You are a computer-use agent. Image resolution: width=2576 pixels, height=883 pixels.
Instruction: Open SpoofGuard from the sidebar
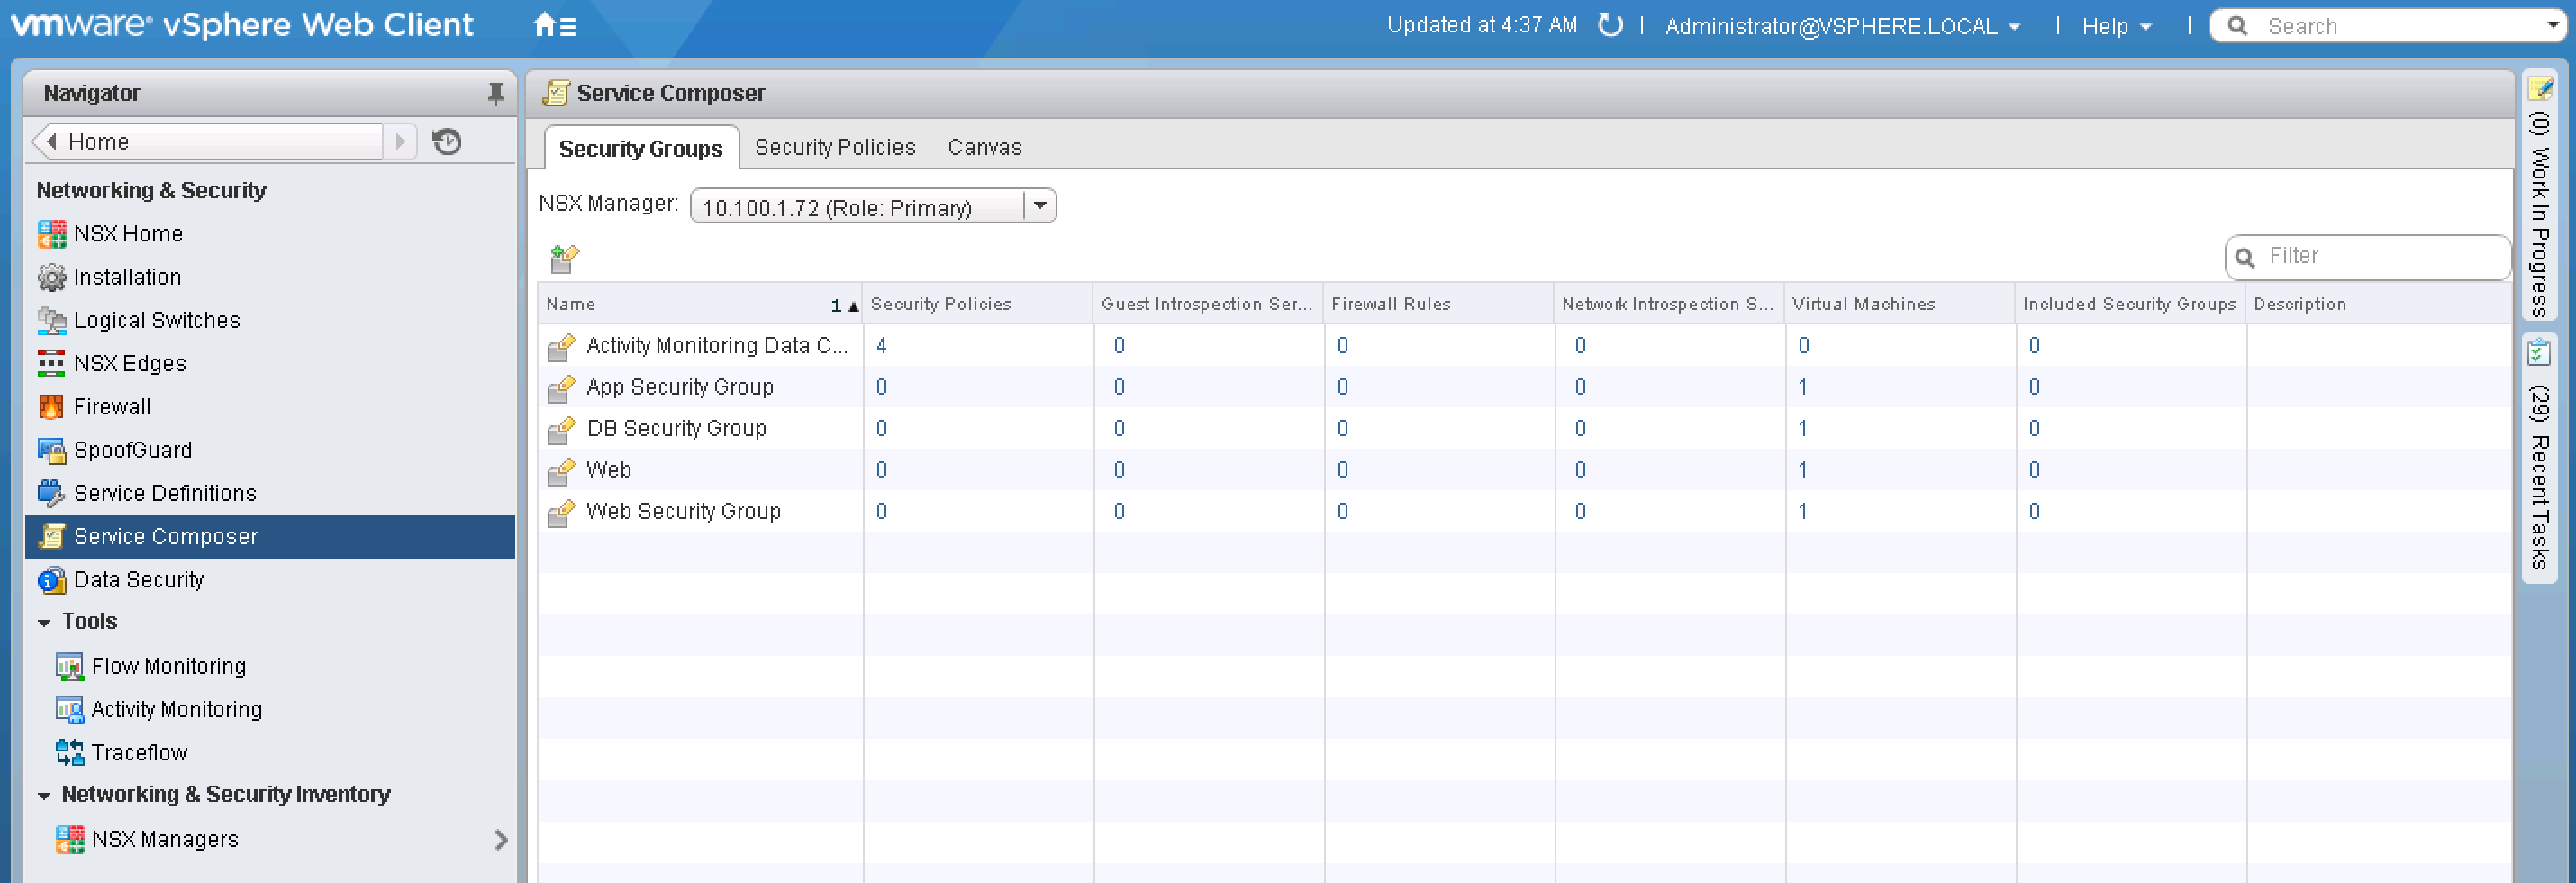point(133,449)
